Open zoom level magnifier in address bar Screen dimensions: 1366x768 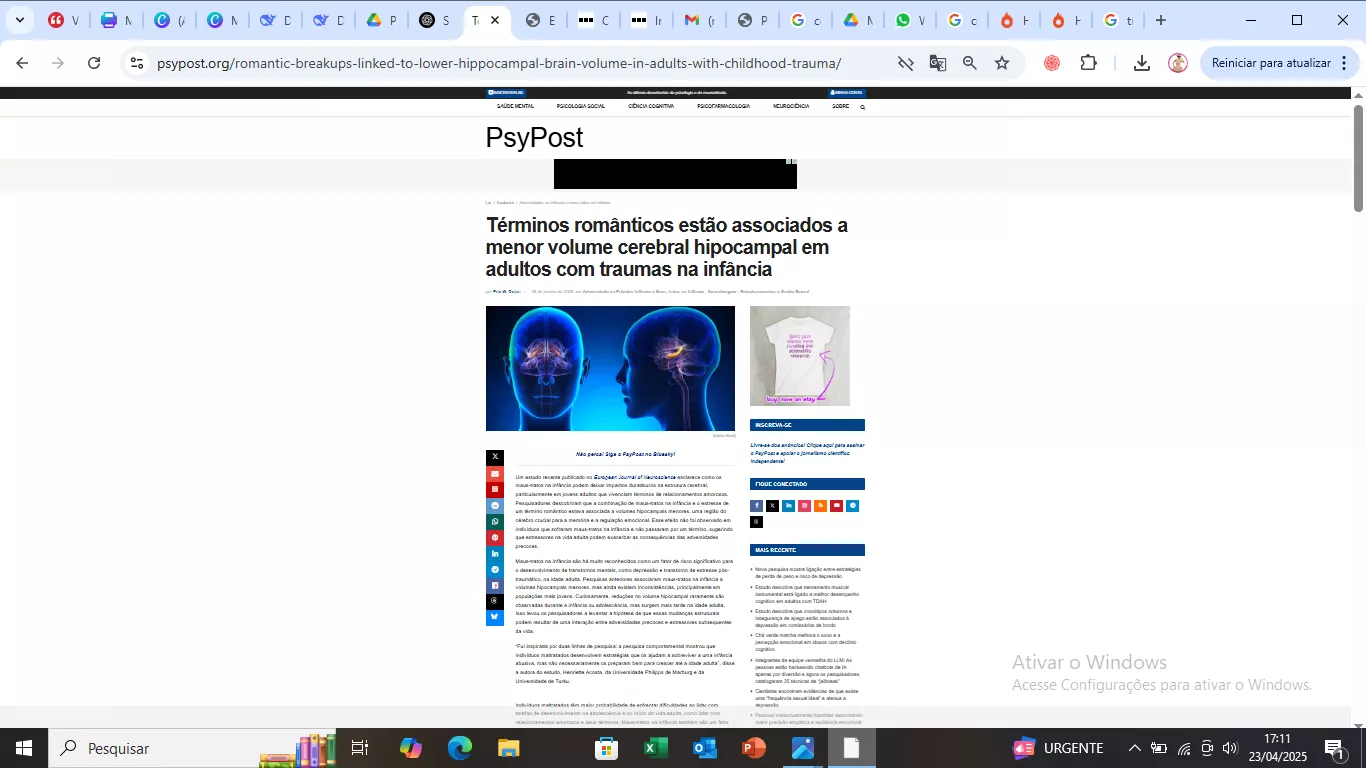[969, 63]
